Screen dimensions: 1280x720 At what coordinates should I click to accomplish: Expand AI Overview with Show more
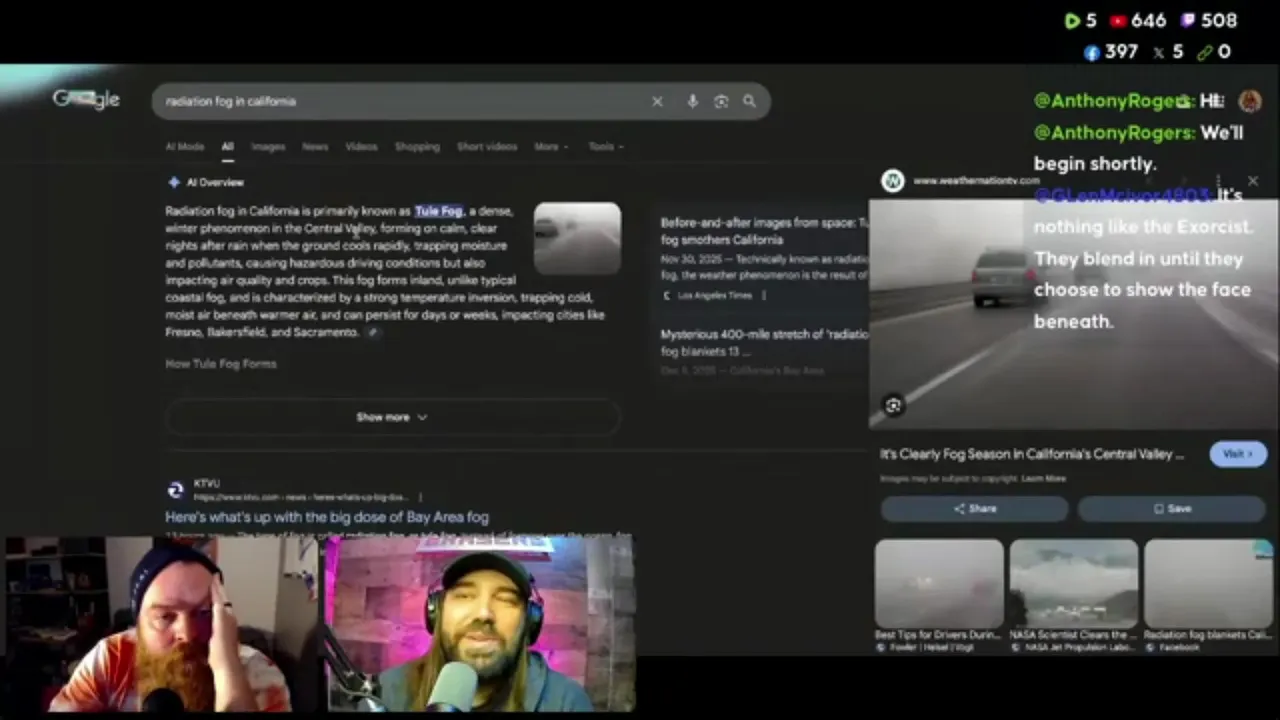pyautogui.click(x=392, y=417)
